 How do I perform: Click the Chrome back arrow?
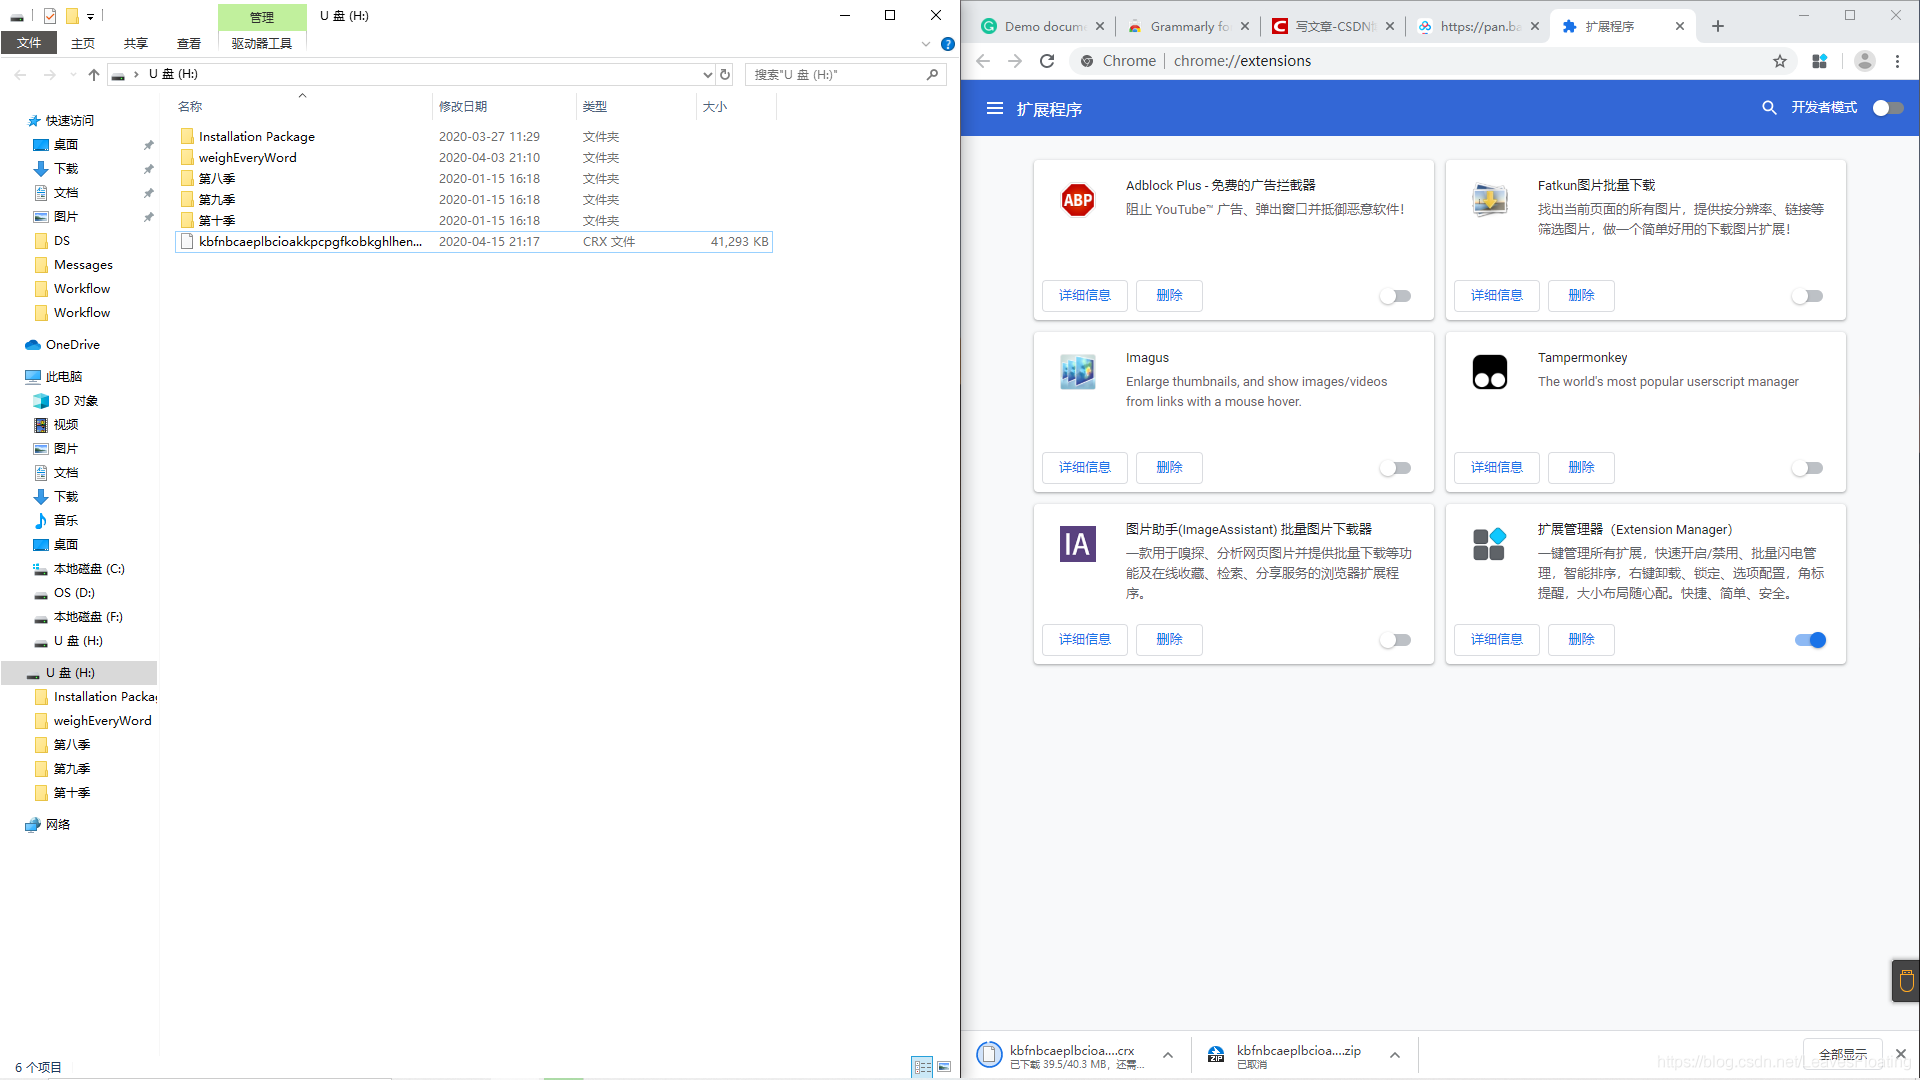click(x=983, y=61)
